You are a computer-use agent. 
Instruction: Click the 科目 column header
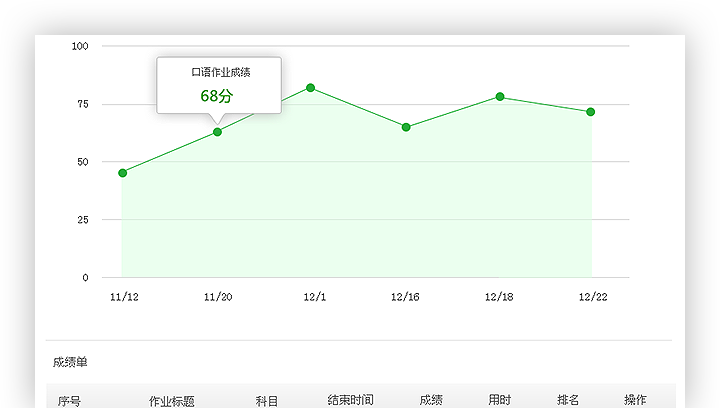[267, 400]
